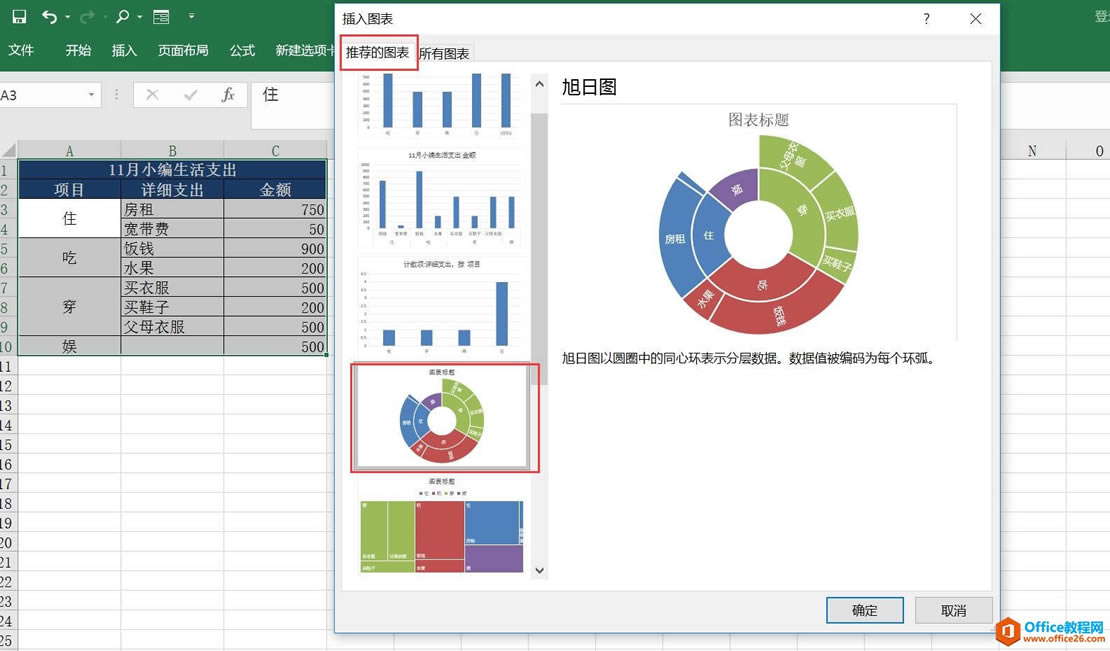Viewport: 1110px width, 651px height.
Task: Dismiss the dialog with 取消 button
Action: 951,610
